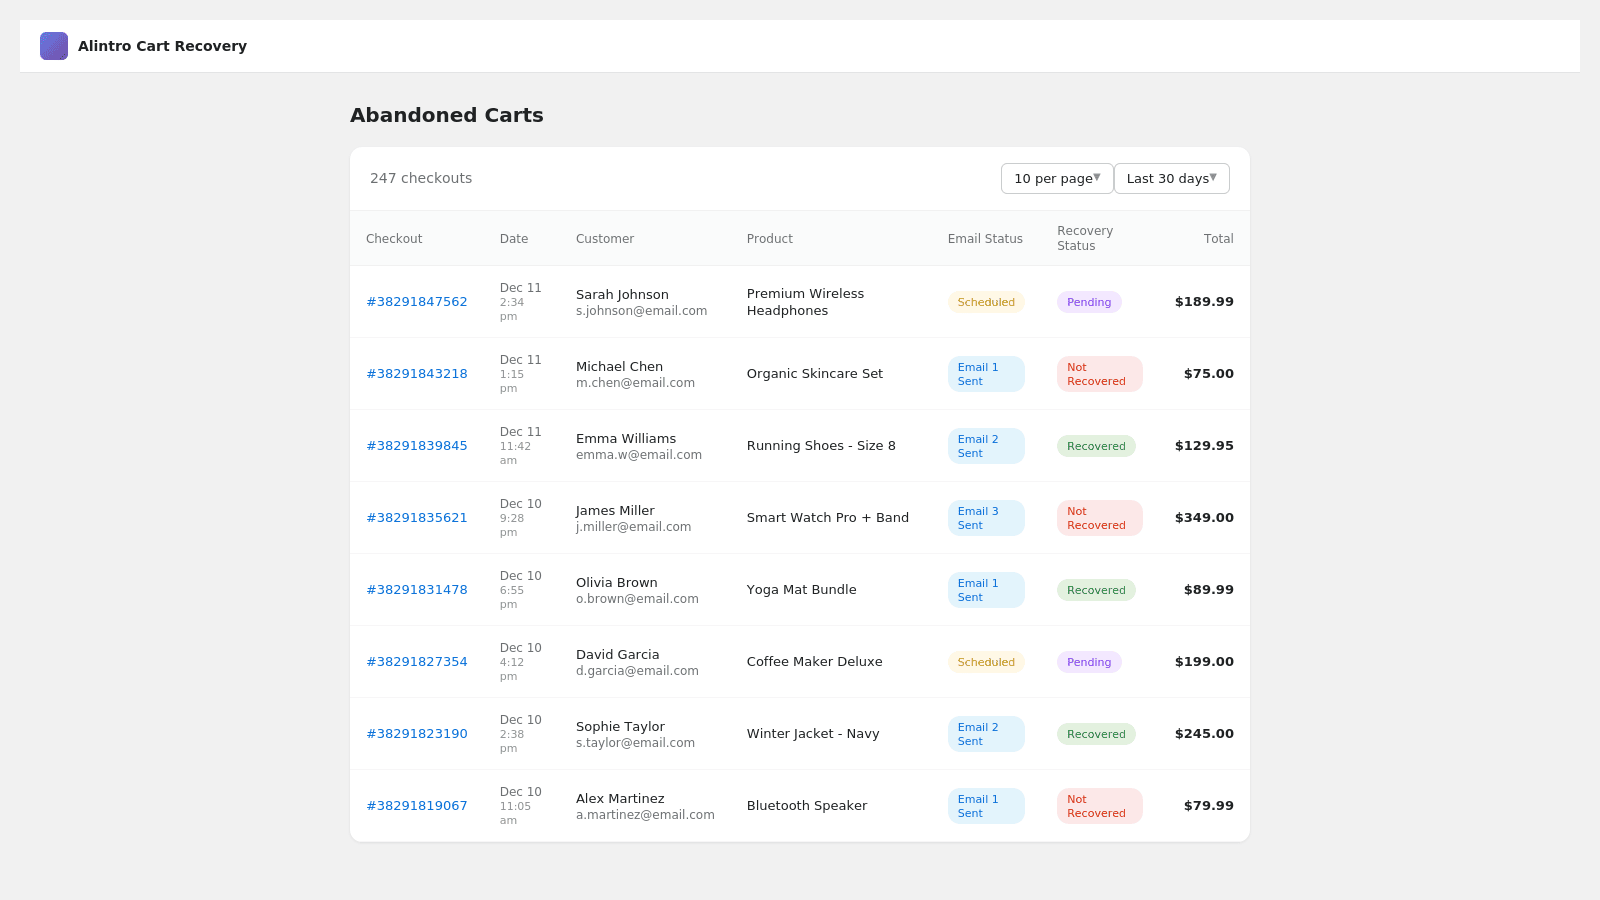The height and width of the screenshot is (900, 1600).
Task: Open checkout #38291847562
Action: pos(417,301)
